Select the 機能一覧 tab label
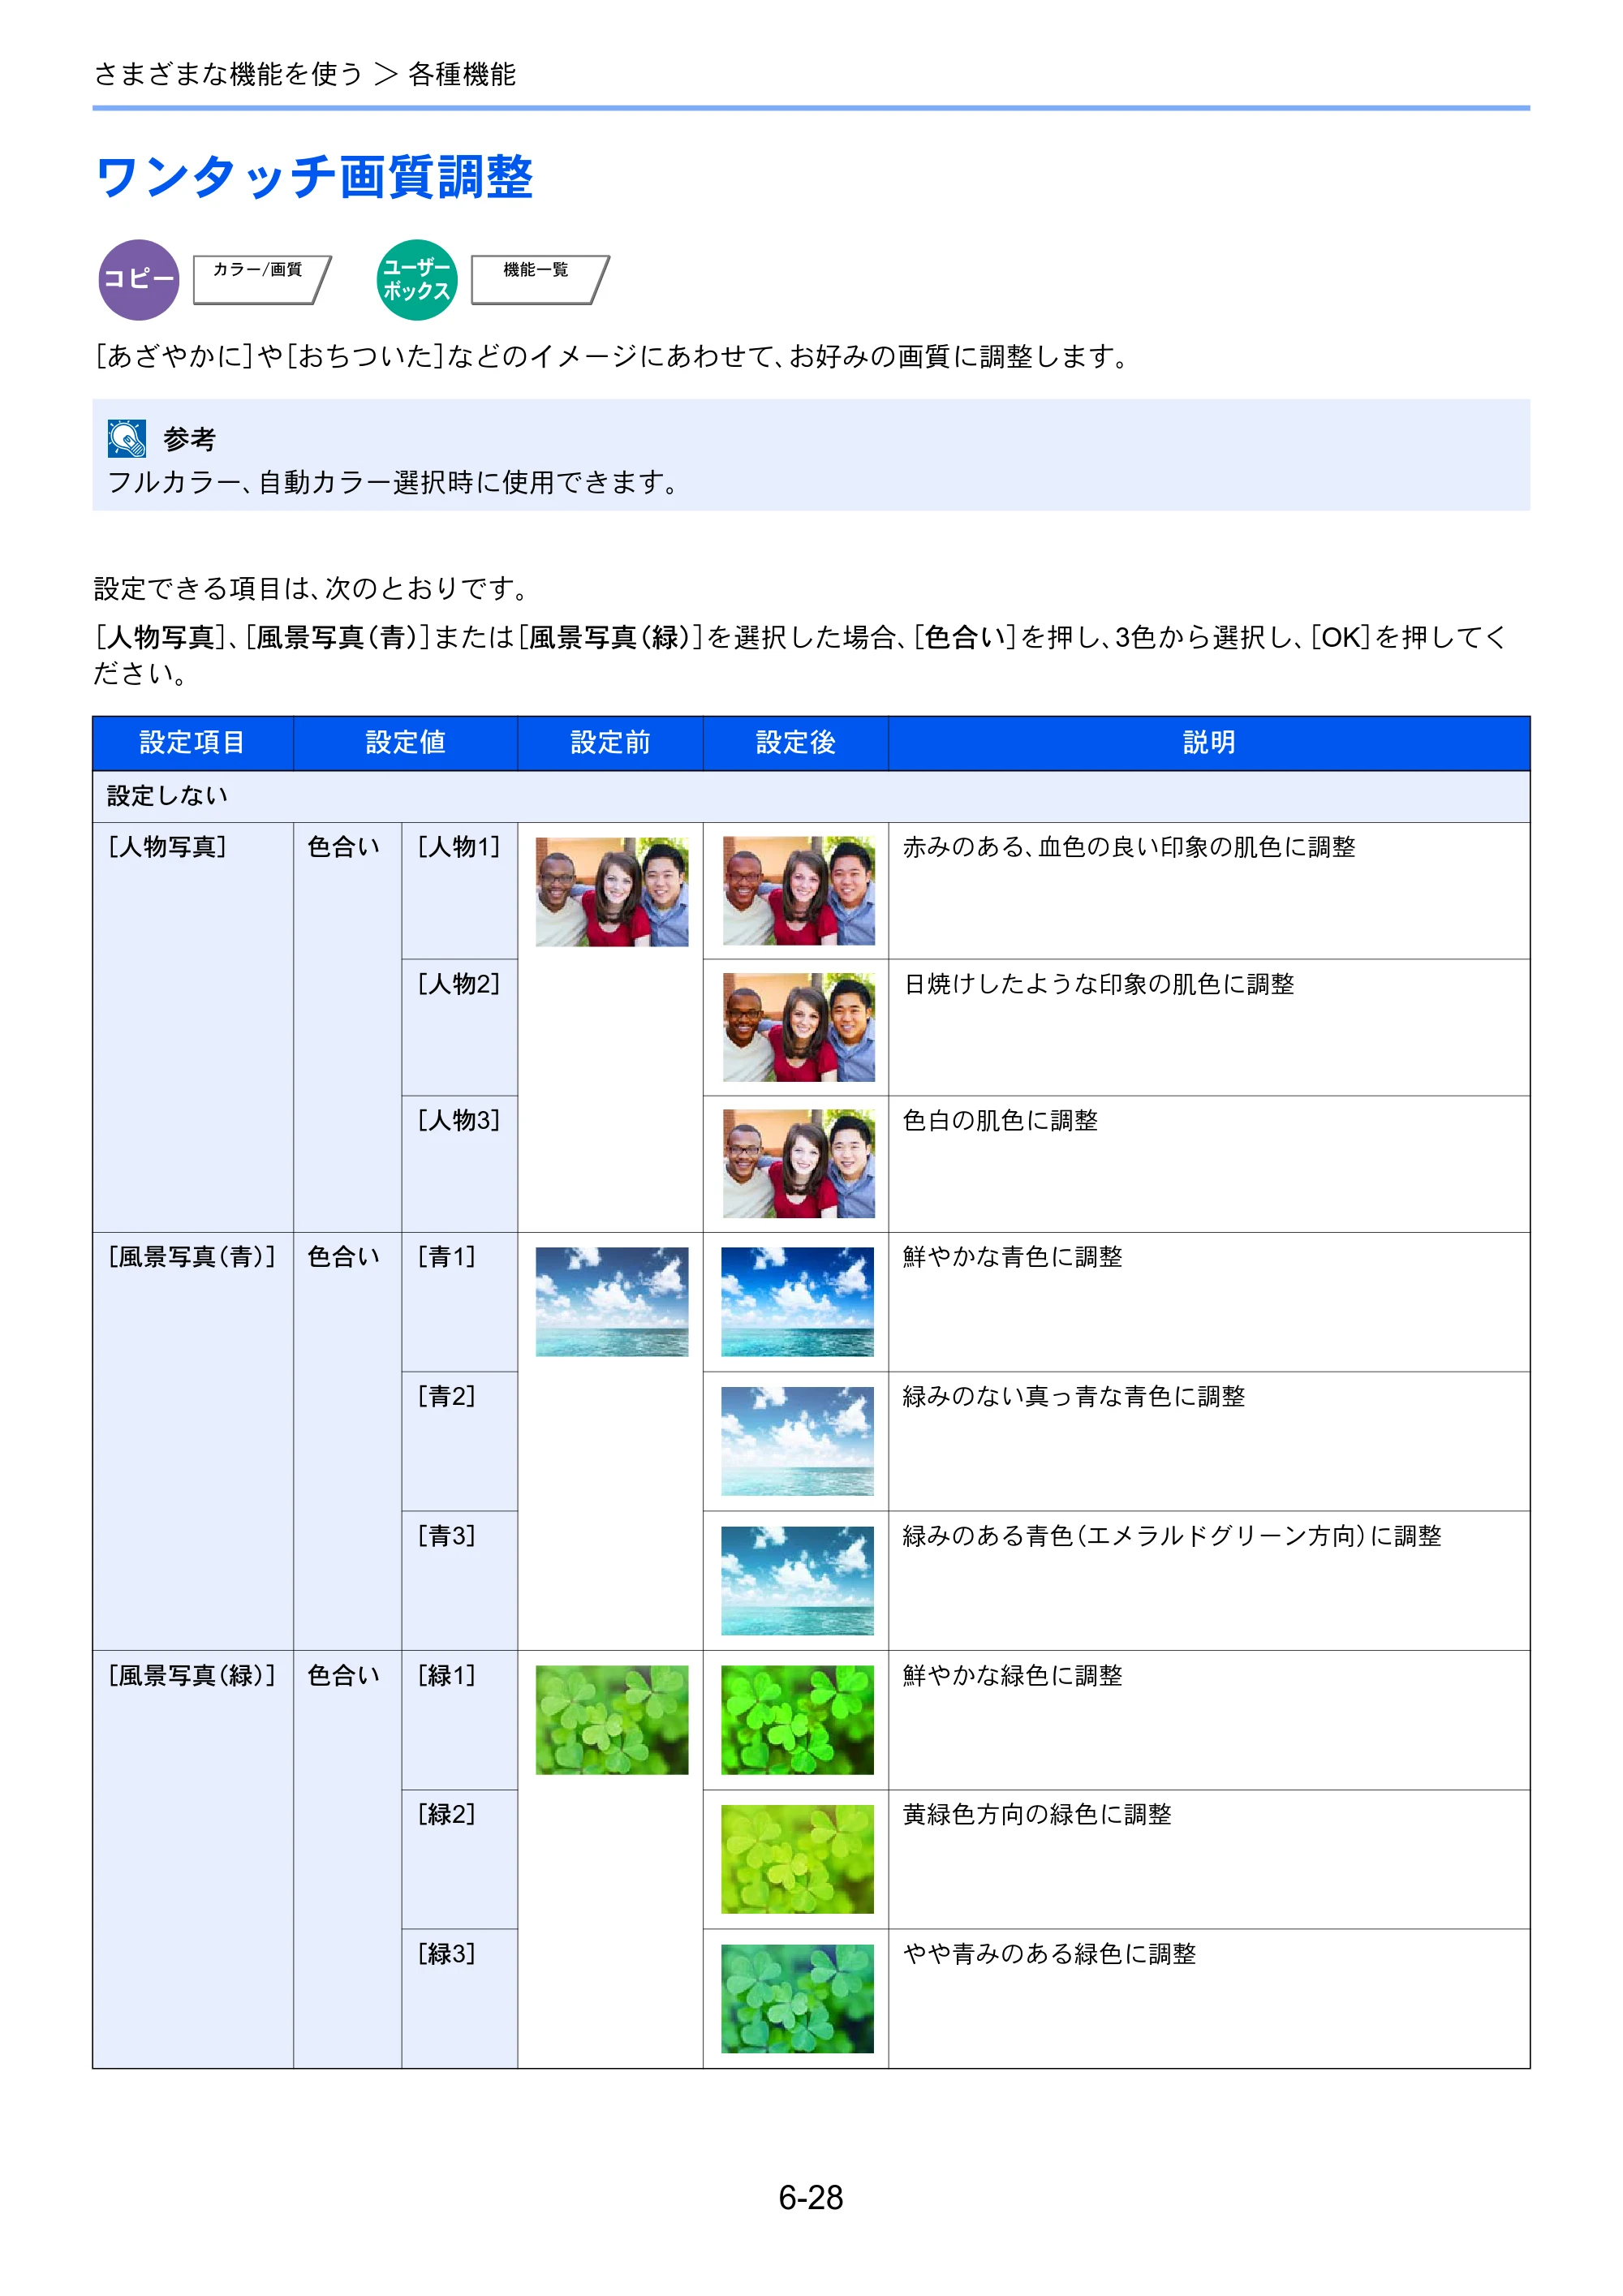The image size is (1623, 2296). 536,270
